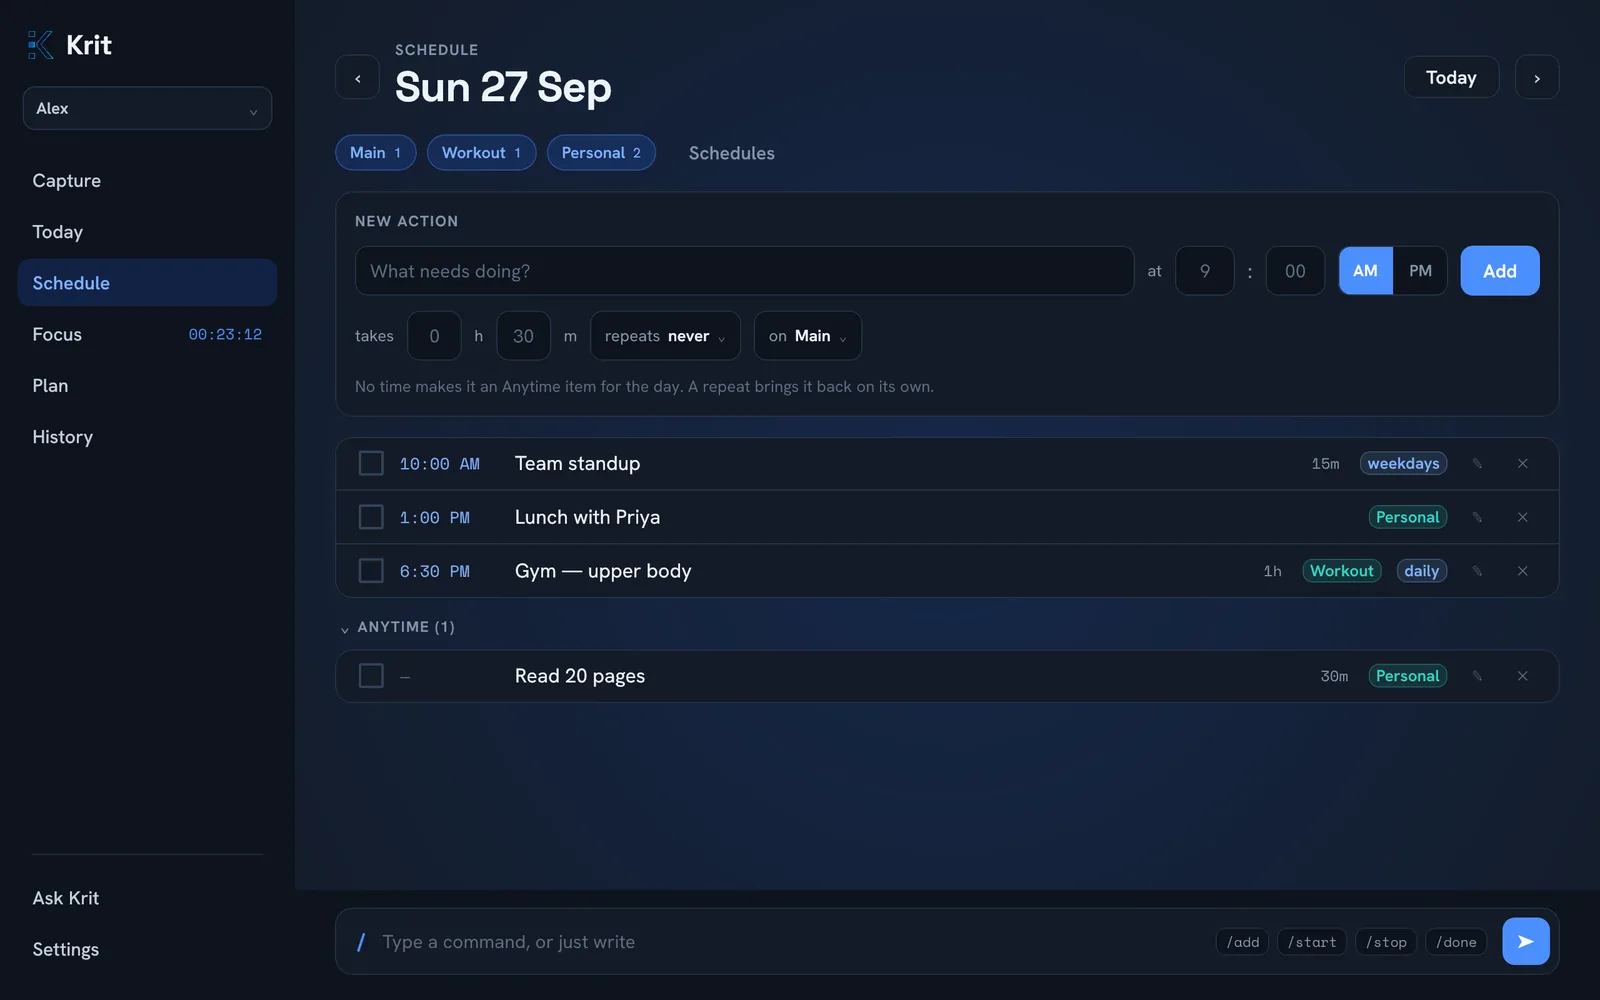
Task: Open Settings
Action: (x=147, y=950)
